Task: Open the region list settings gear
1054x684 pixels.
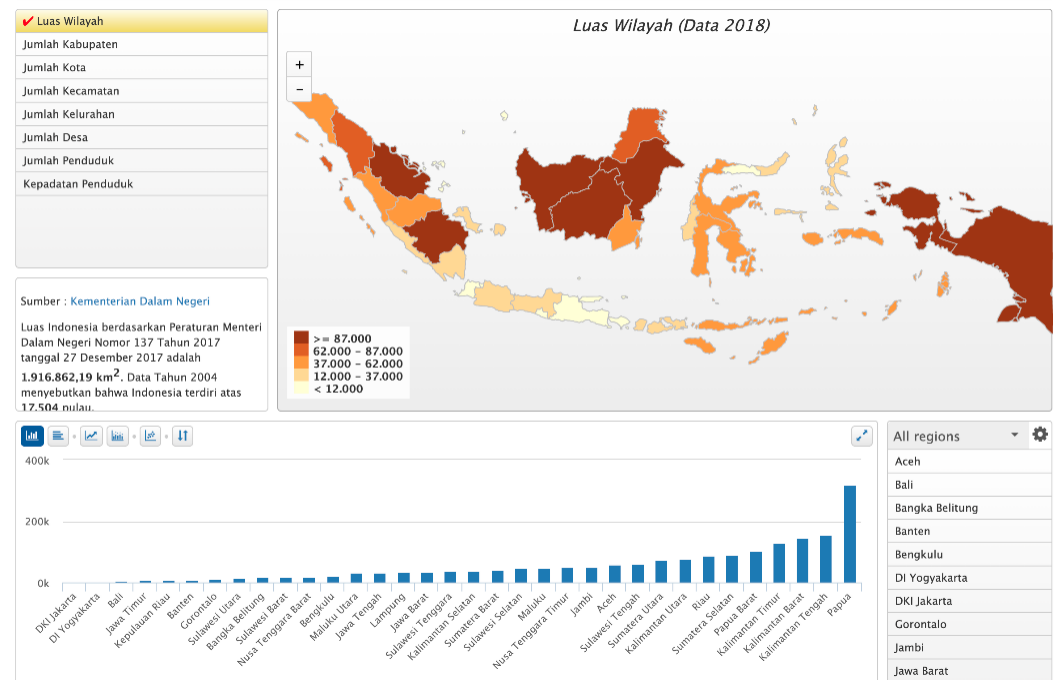Action: pos(1040,435)
